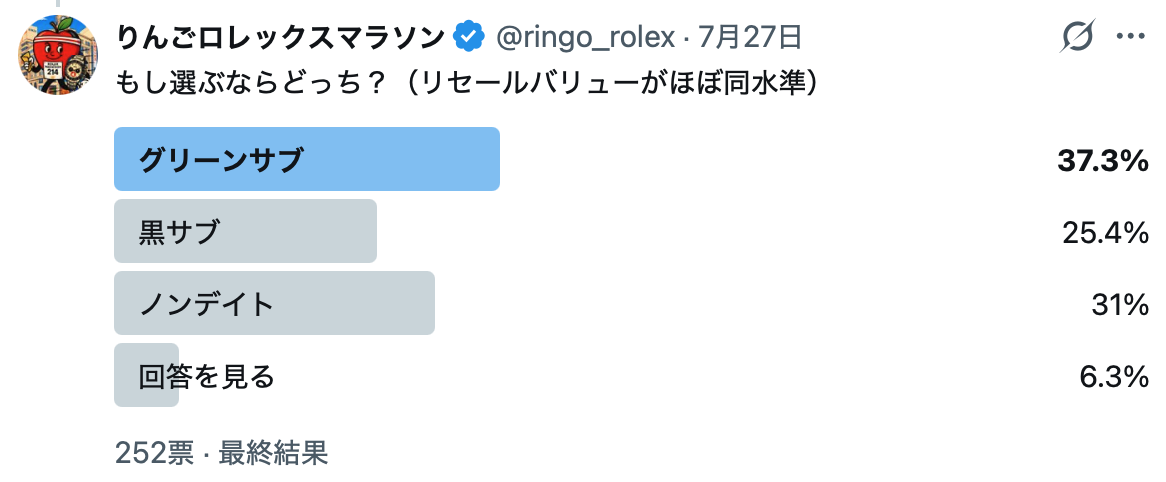Click the 25.4% result percentage
The width and height of the screenshot is (1166, 482).
coord(1106,232)
